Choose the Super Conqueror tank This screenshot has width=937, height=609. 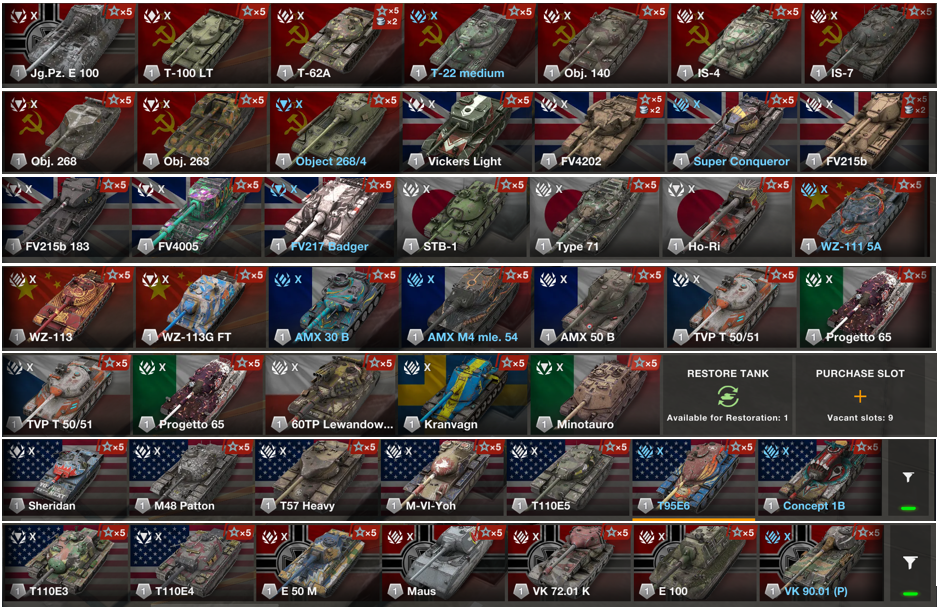pos(732,132)
